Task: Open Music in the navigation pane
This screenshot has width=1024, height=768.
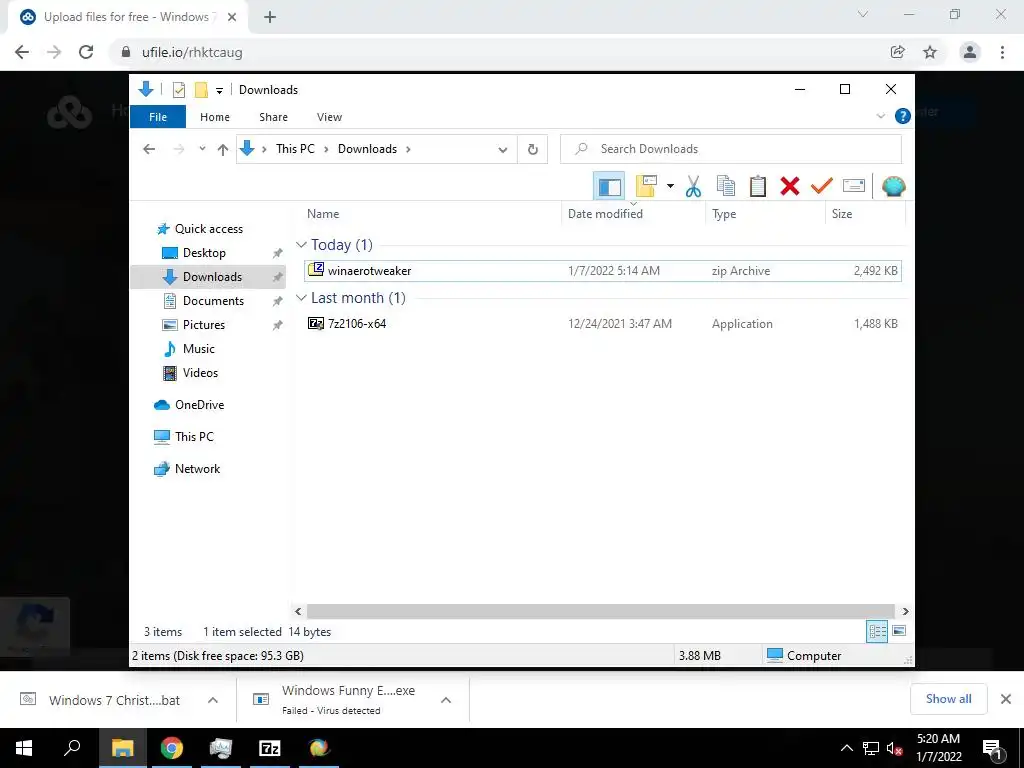Action: click(188, 349)
